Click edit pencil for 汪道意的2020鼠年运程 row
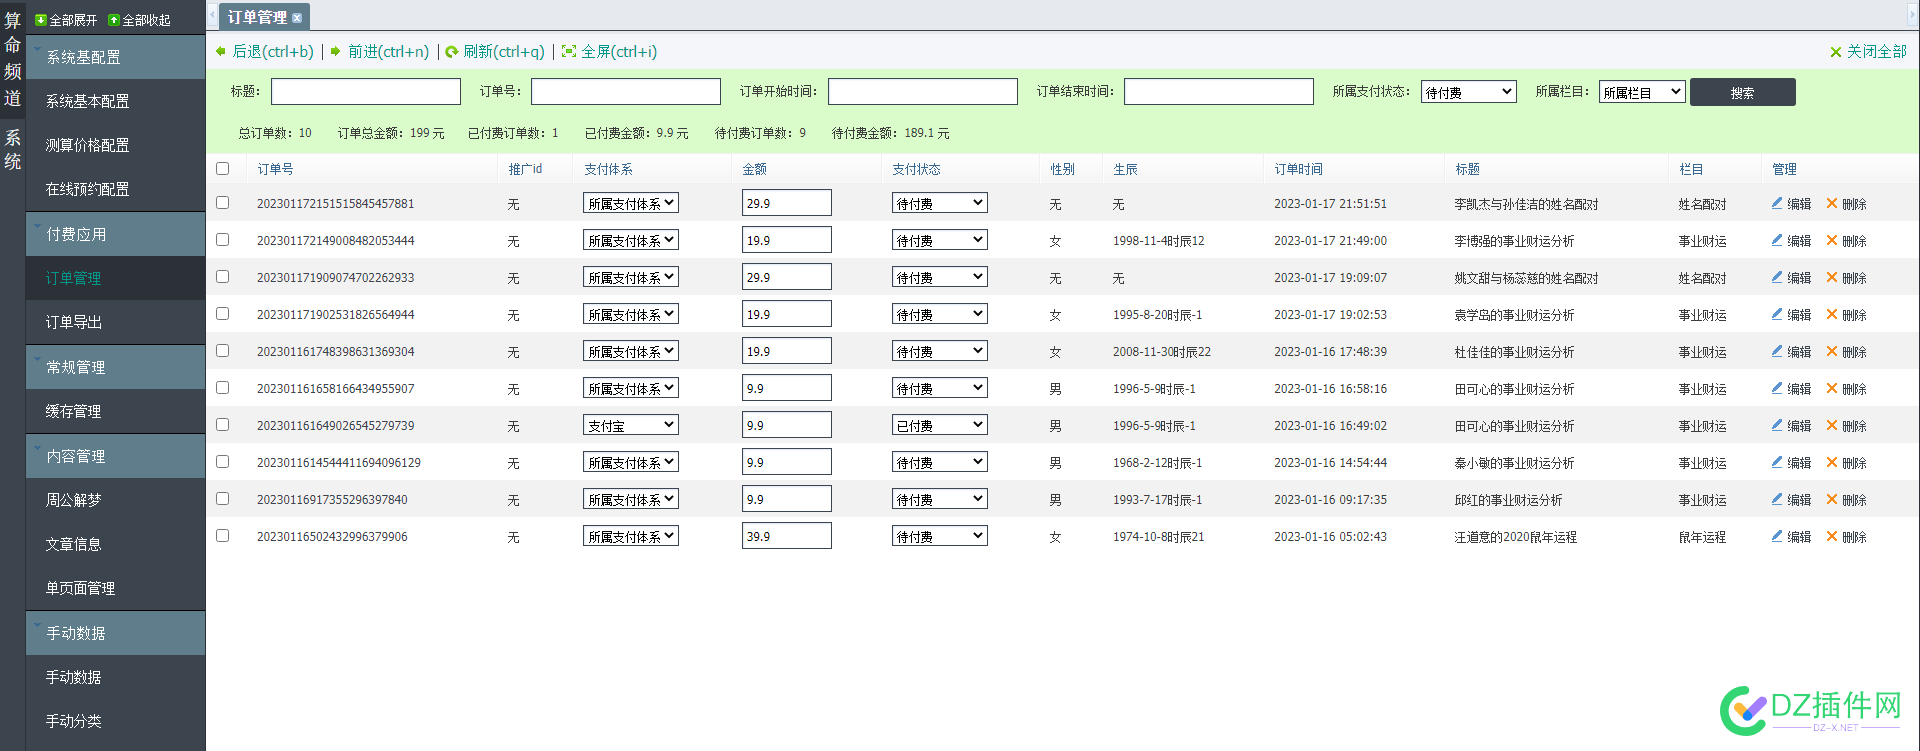1920x751 pixels. (x=1777, y=536)
